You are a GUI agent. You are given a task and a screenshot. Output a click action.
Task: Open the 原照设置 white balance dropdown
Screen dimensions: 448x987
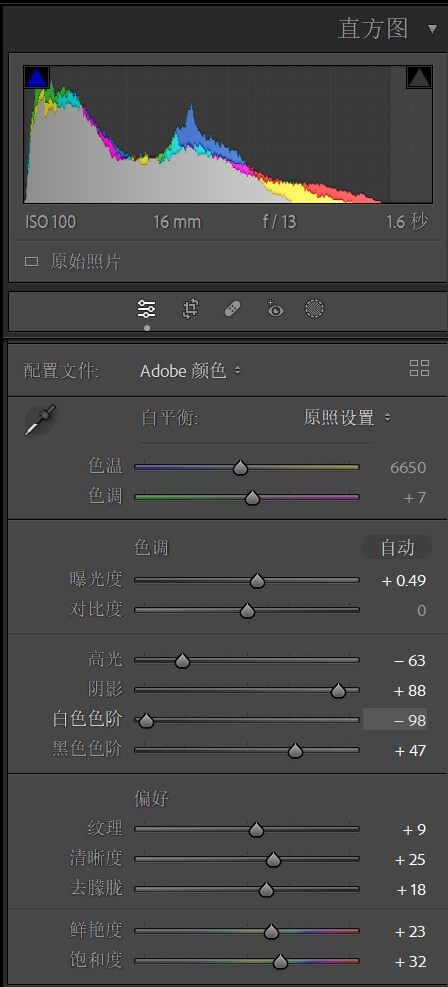tap(347, 417)
